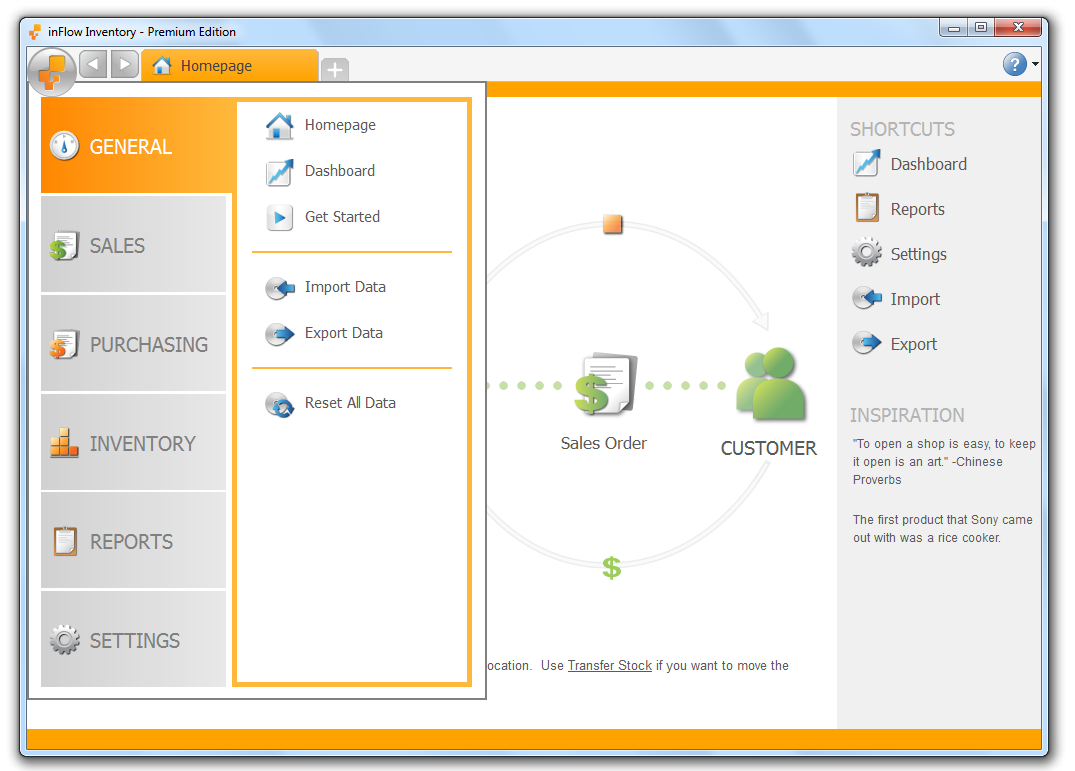Click the Import Data arrow icon
The height and width of the screenshot is (771, 1075).
pos(280,288)
